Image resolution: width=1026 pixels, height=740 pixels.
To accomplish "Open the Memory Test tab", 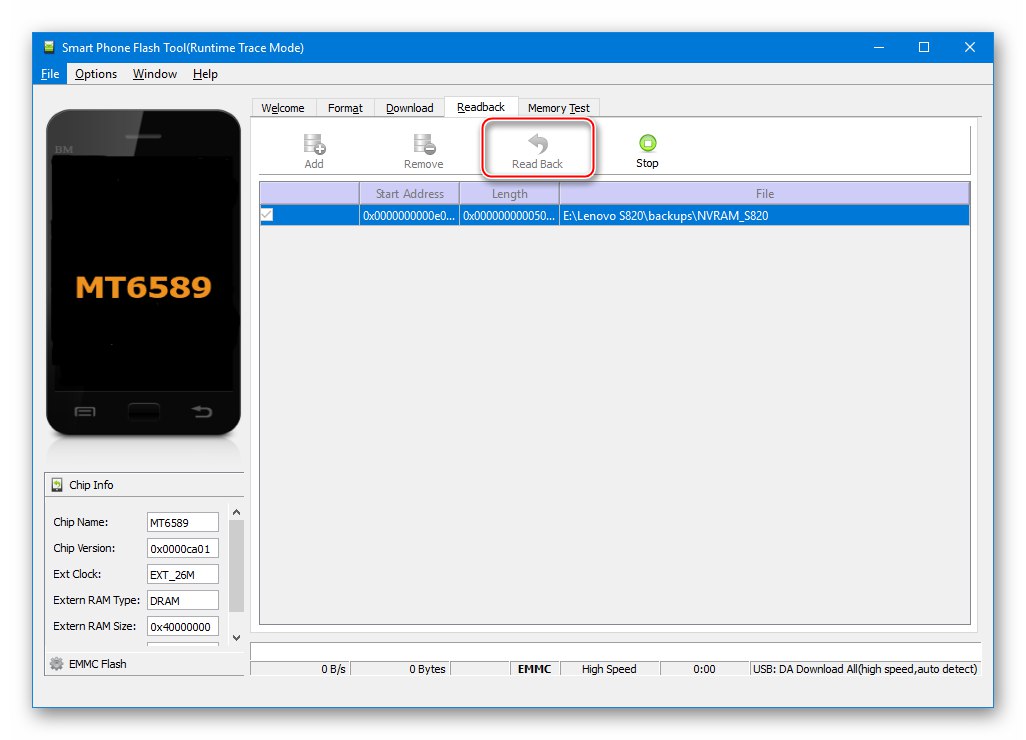I will 558,107.
